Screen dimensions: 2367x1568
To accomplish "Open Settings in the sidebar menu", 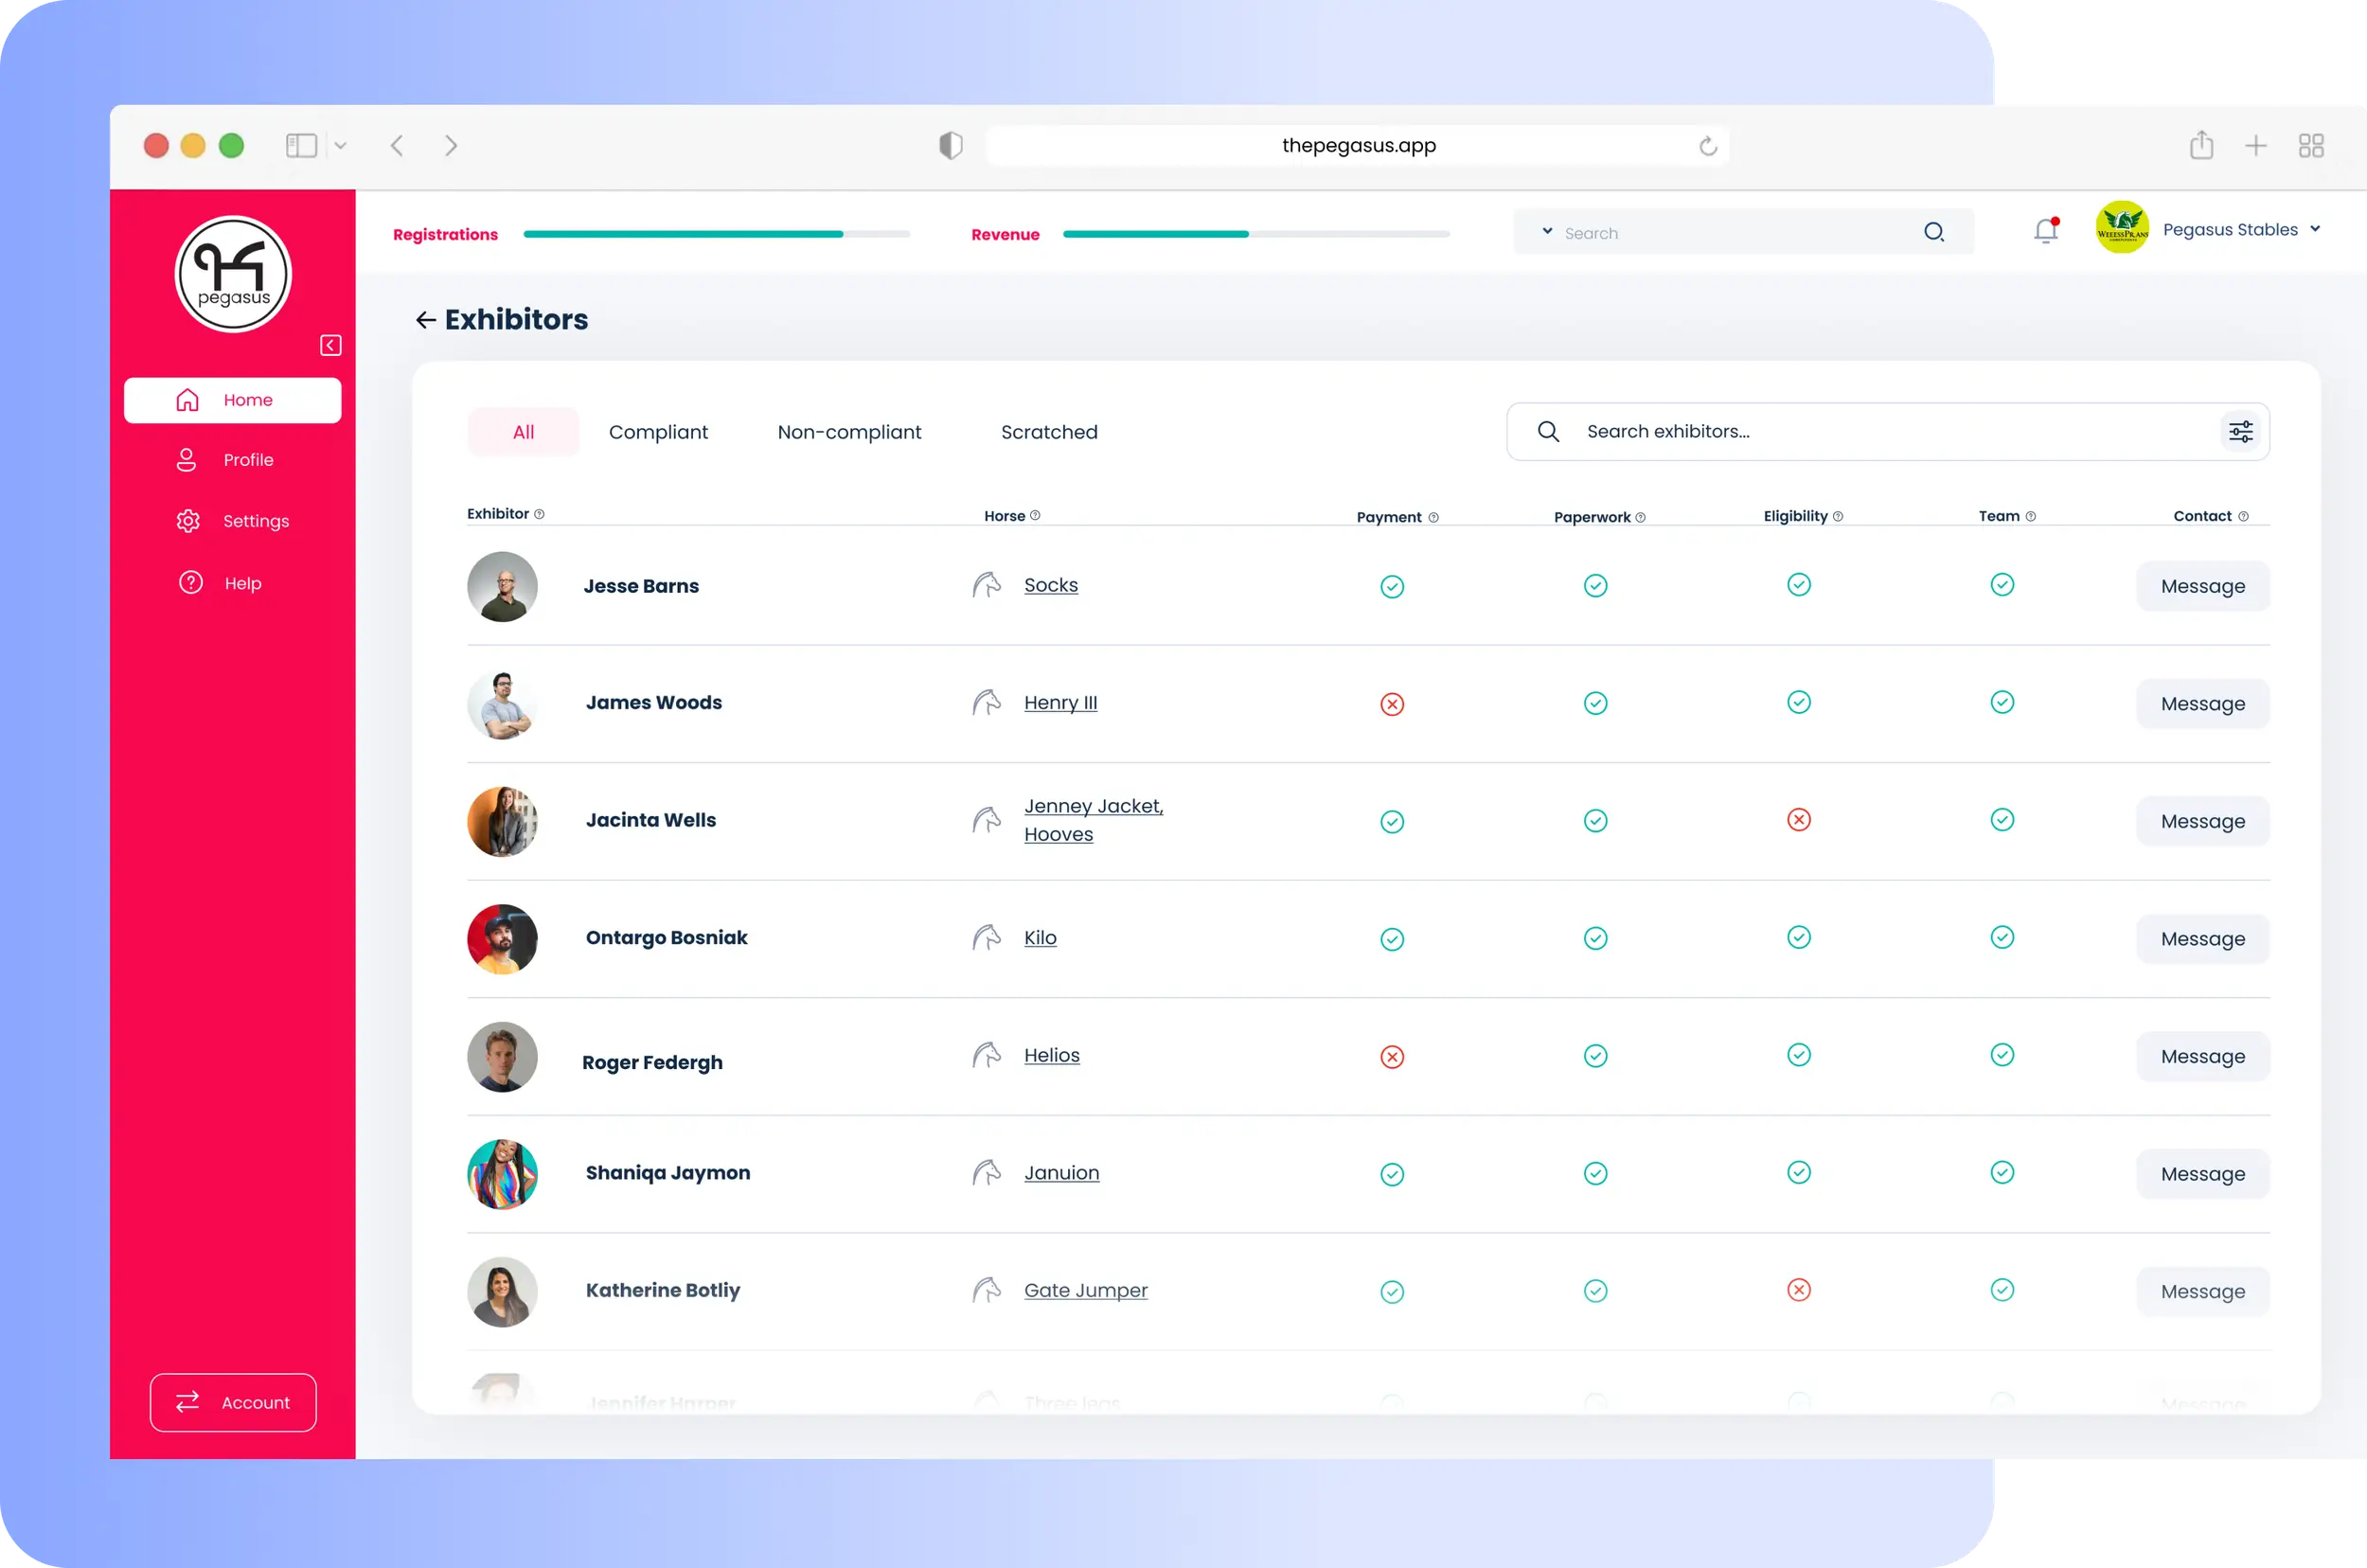I will [255, 521].
